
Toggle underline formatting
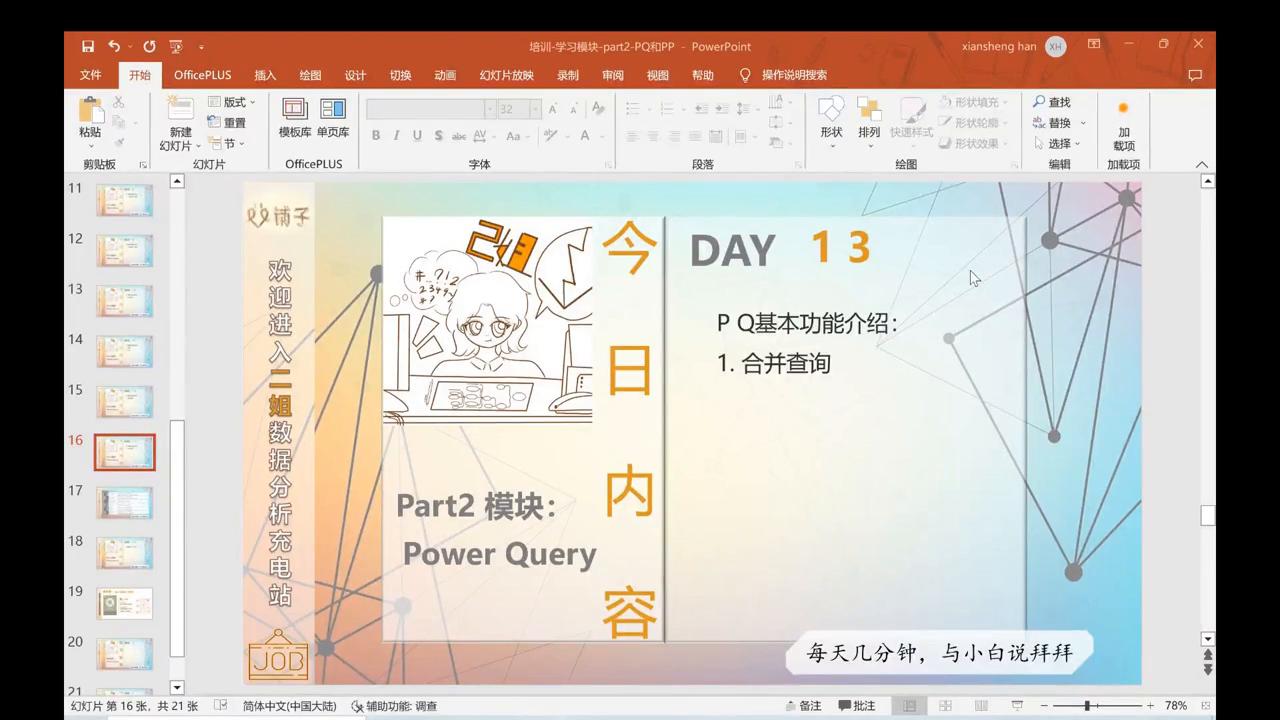point(417,134)
